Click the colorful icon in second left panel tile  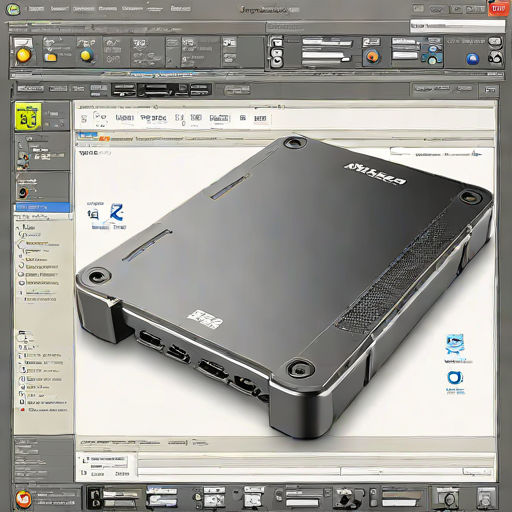coord(23,160)
